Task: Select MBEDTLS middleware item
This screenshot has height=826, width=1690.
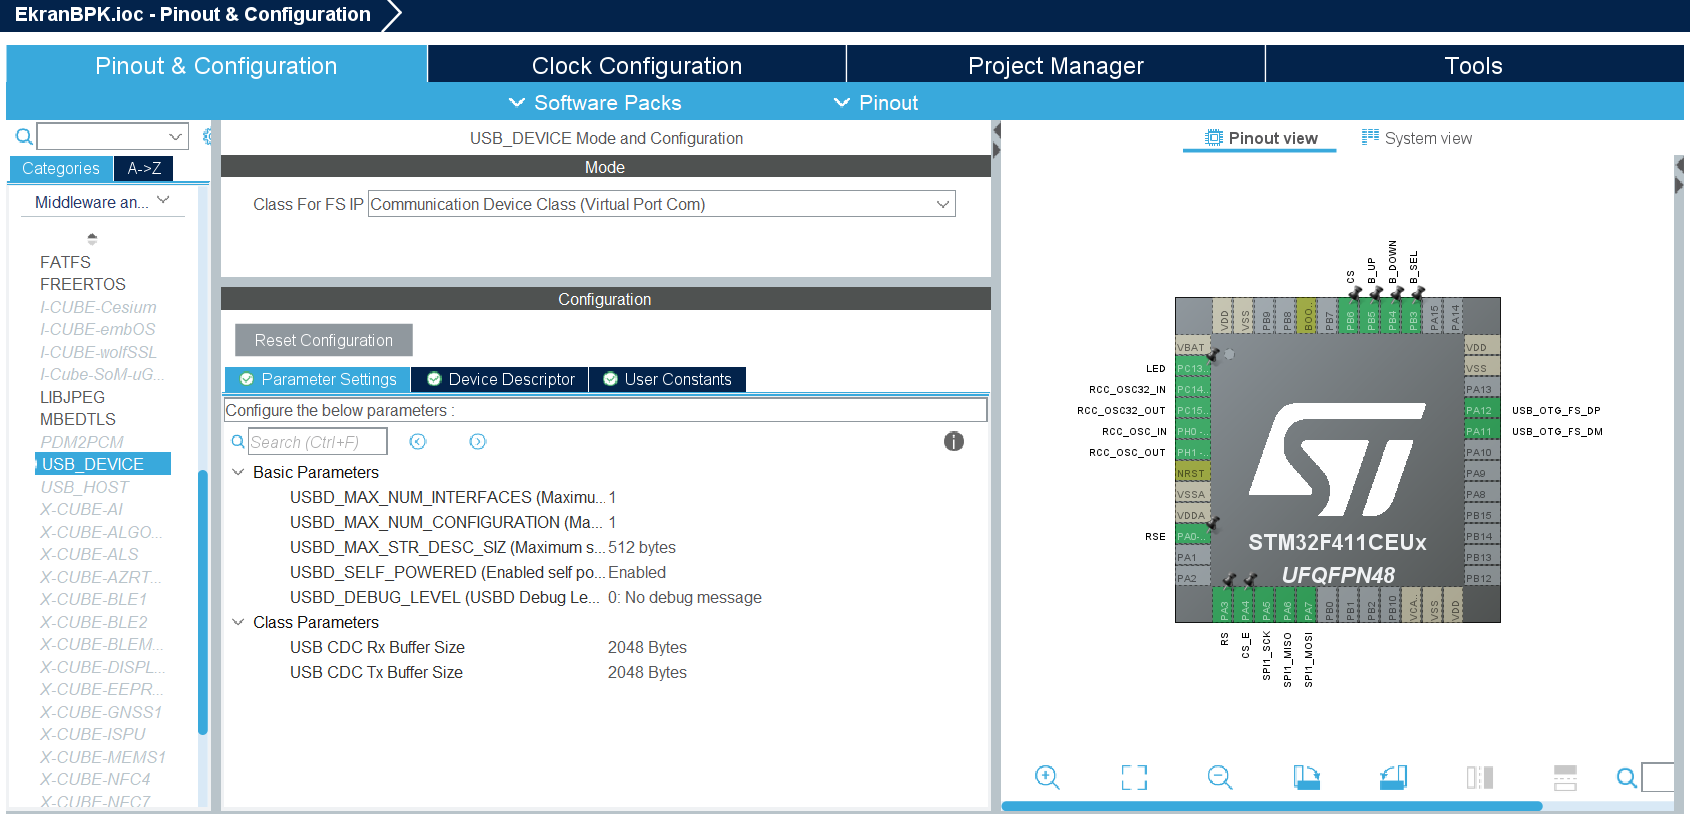Action: 78,419
